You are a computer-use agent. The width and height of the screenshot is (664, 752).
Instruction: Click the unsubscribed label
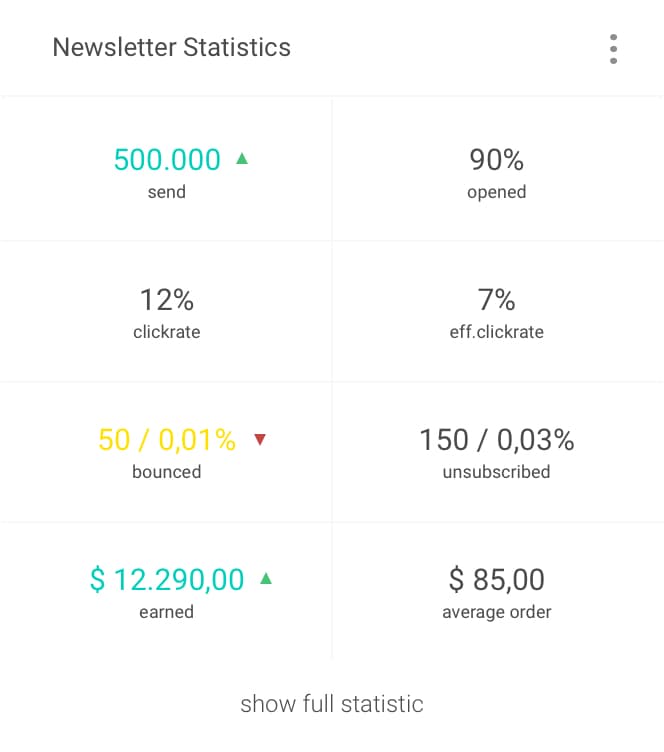tap(497, 472)
